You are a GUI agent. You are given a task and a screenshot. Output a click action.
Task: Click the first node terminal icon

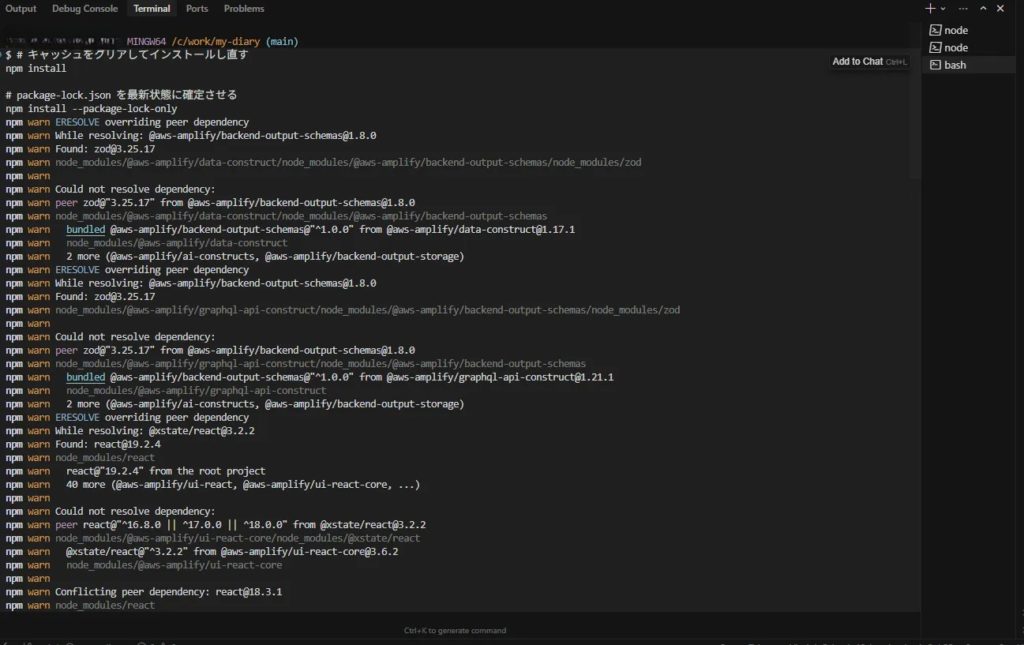[935, 30]
